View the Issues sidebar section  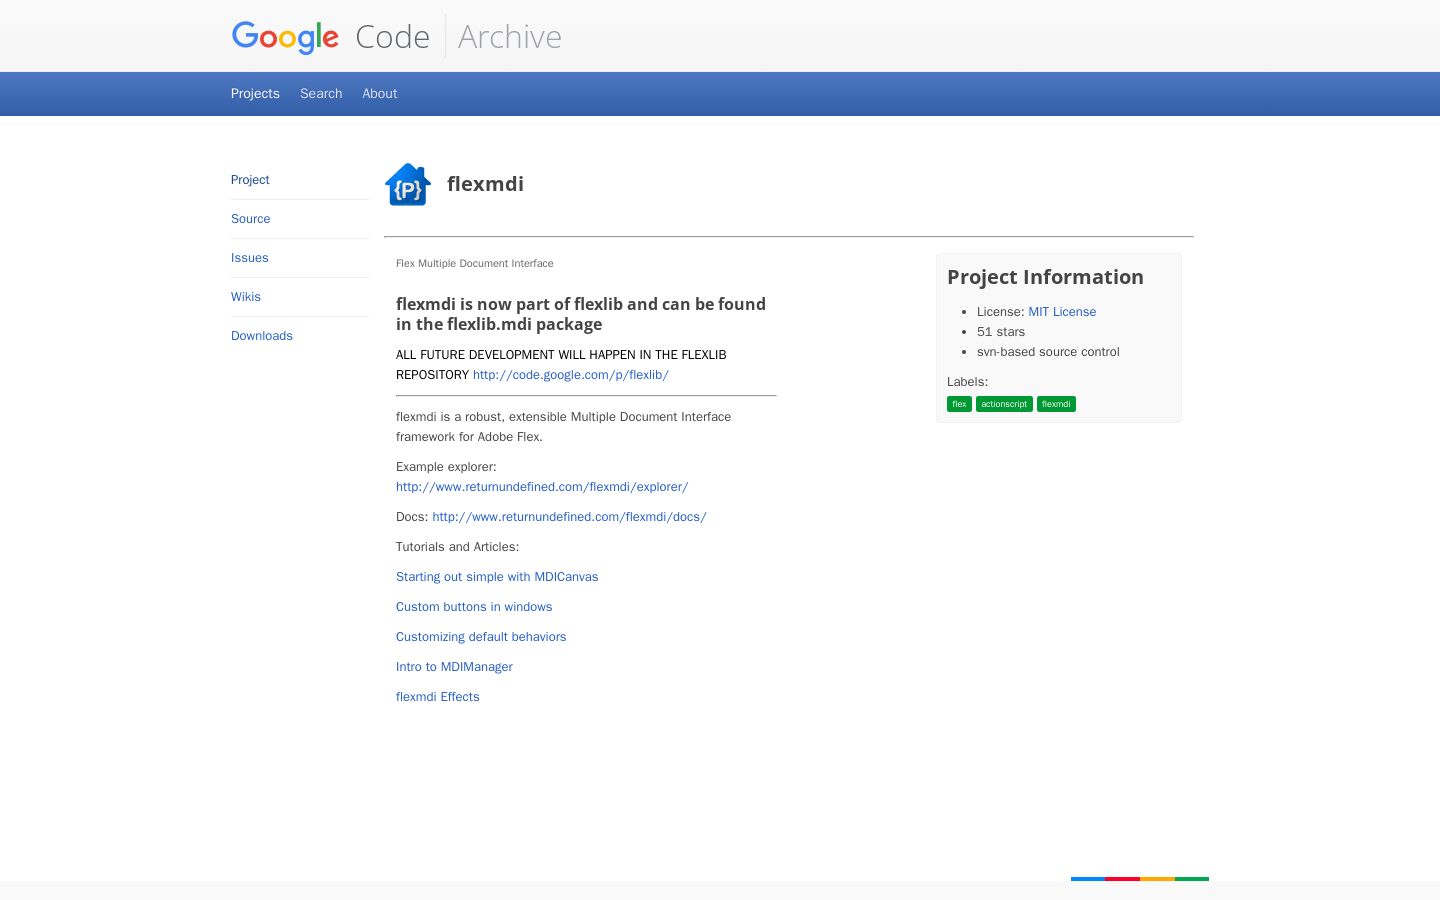[250, 258]
